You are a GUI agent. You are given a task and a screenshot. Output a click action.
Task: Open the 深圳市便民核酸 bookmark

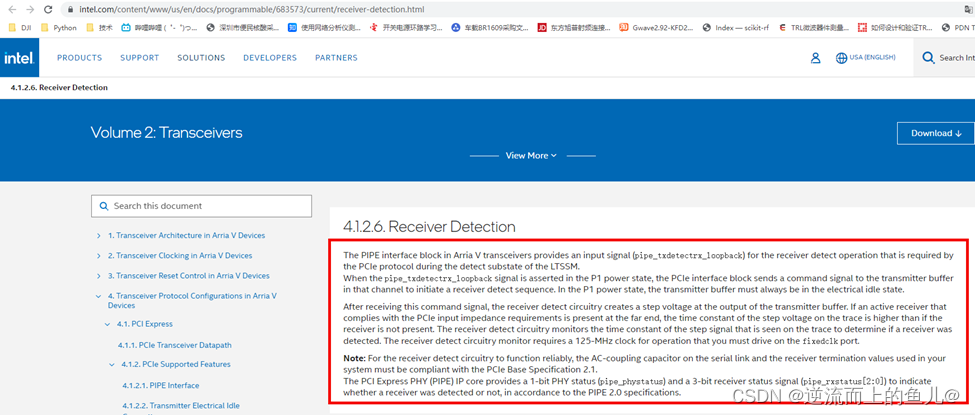pyautogui.click(x=243, y=27)
